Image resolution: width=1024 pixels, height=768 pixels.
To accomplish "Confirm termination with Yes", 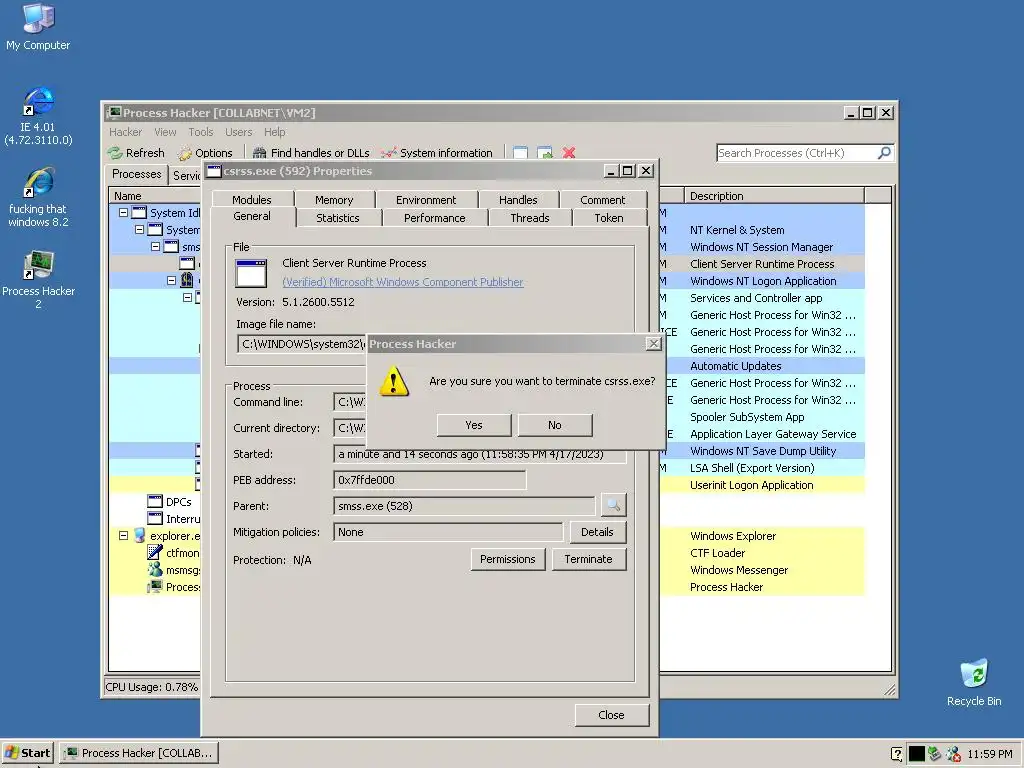I will click(x=473, y=425).
